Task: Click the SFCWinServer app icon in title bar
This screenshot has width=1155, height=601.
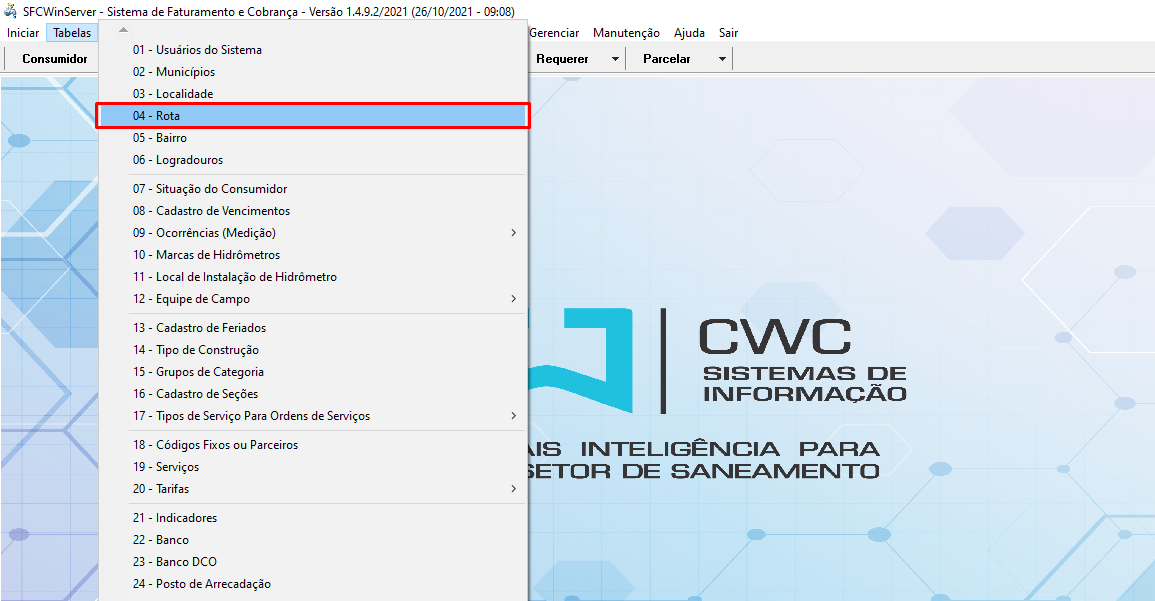Action: (11, 12)
